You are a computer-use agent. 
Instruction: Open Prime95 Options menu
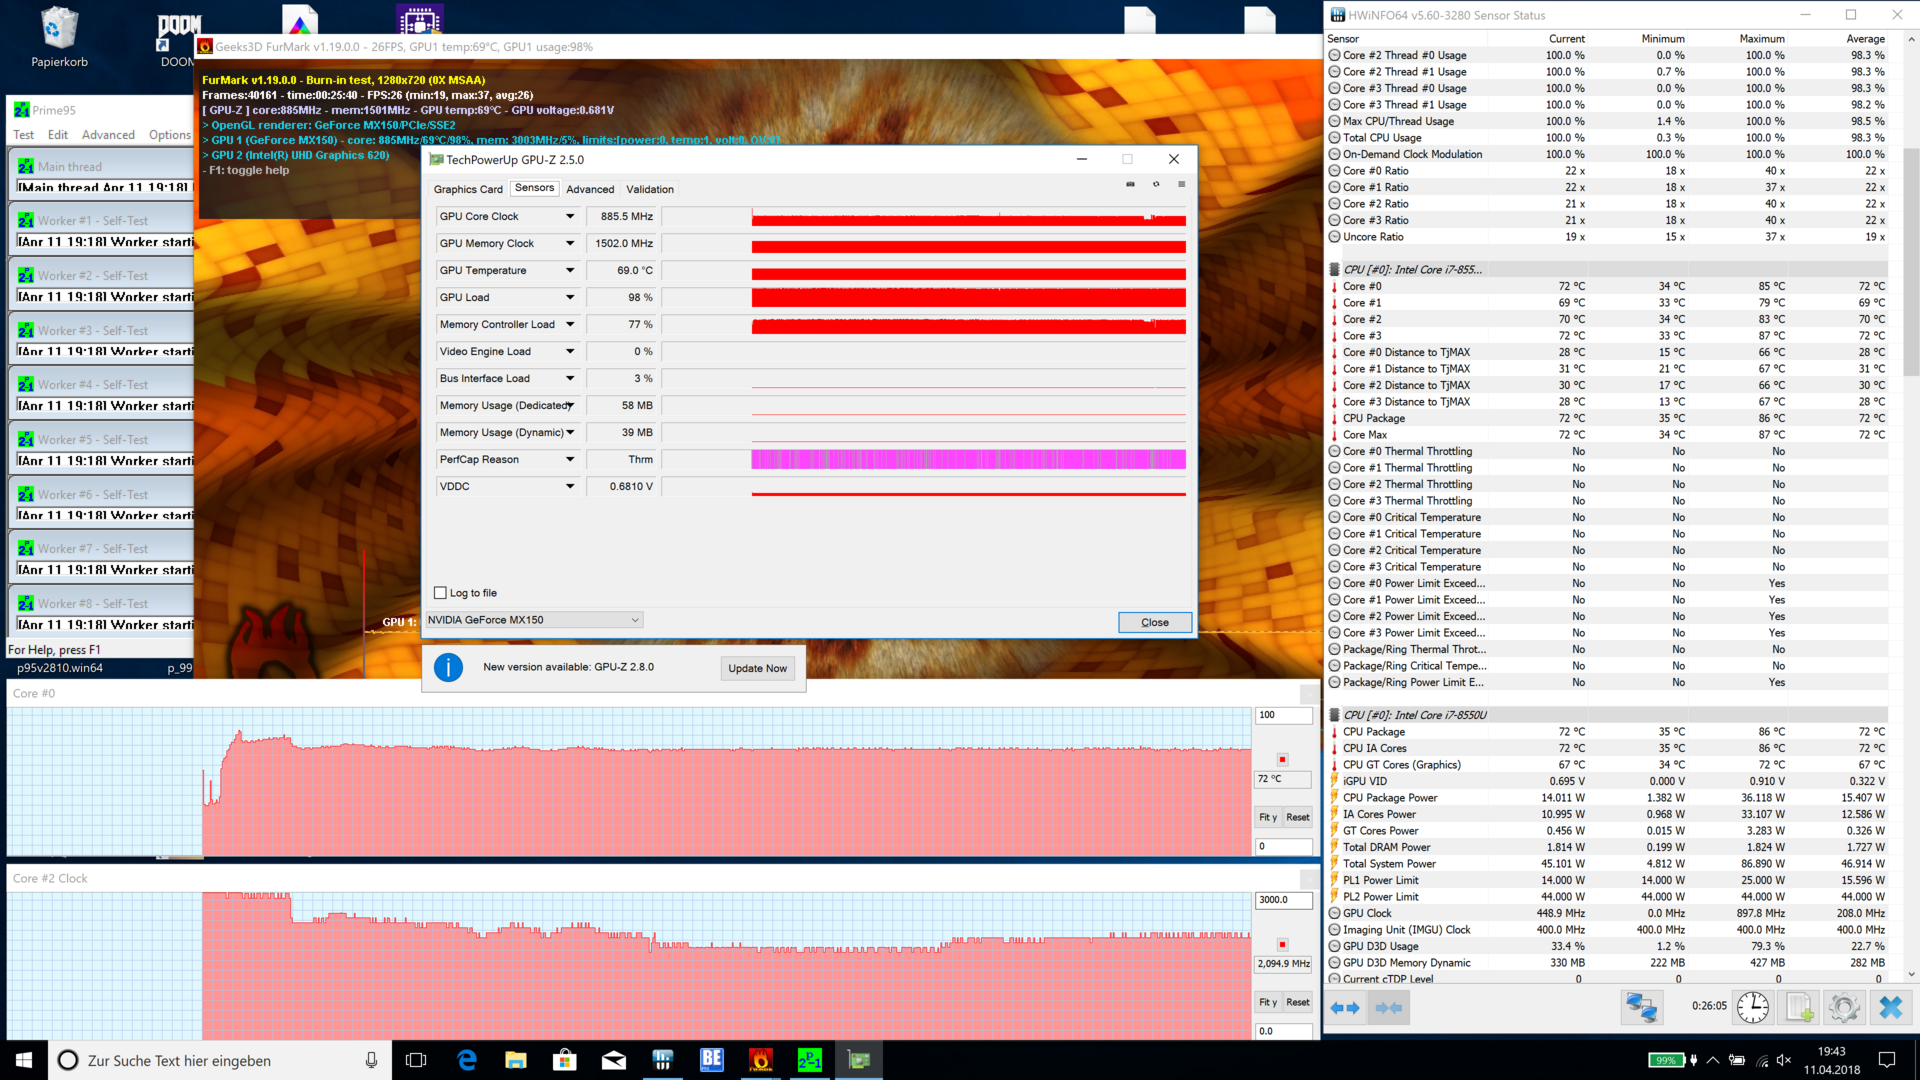point(169,135)
